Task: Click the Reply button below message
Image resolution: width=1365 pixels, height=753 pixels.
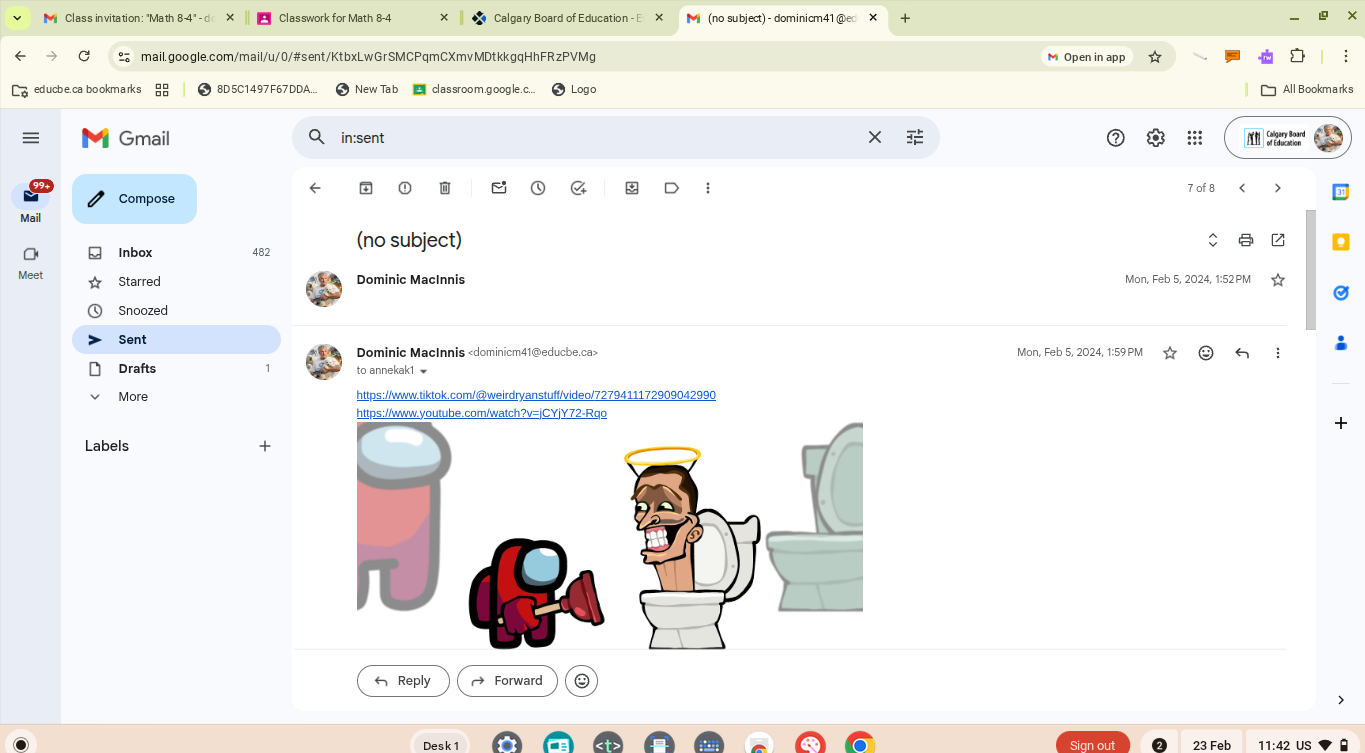Action: click(403, 681)
